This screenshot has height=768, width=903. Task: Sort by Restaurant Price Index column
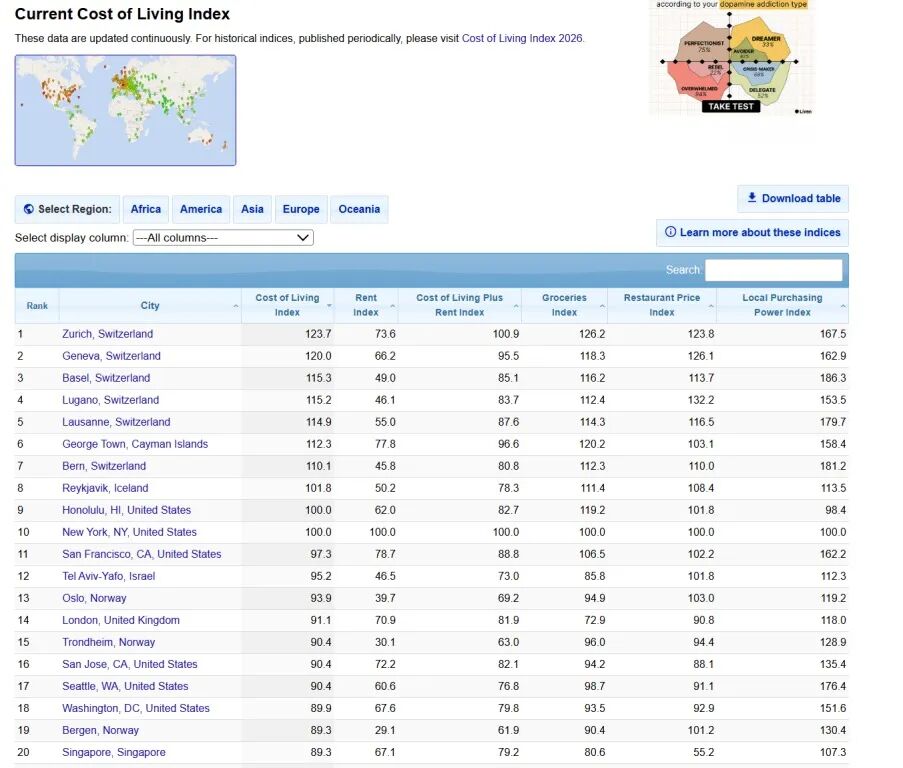[661, 305]
